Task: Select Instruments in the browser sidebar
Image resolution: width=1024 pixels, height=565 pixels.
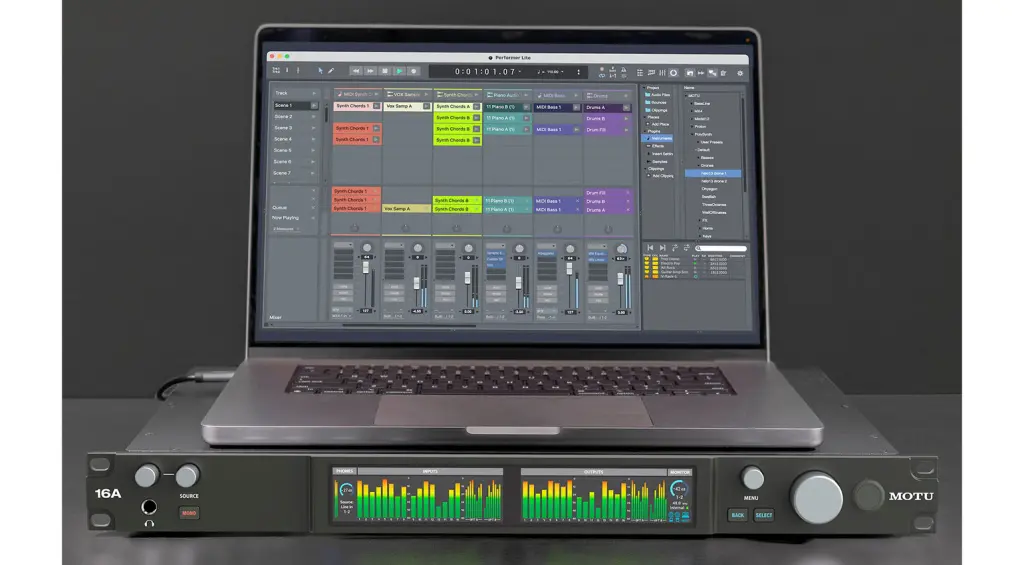Action: [661, 138]
